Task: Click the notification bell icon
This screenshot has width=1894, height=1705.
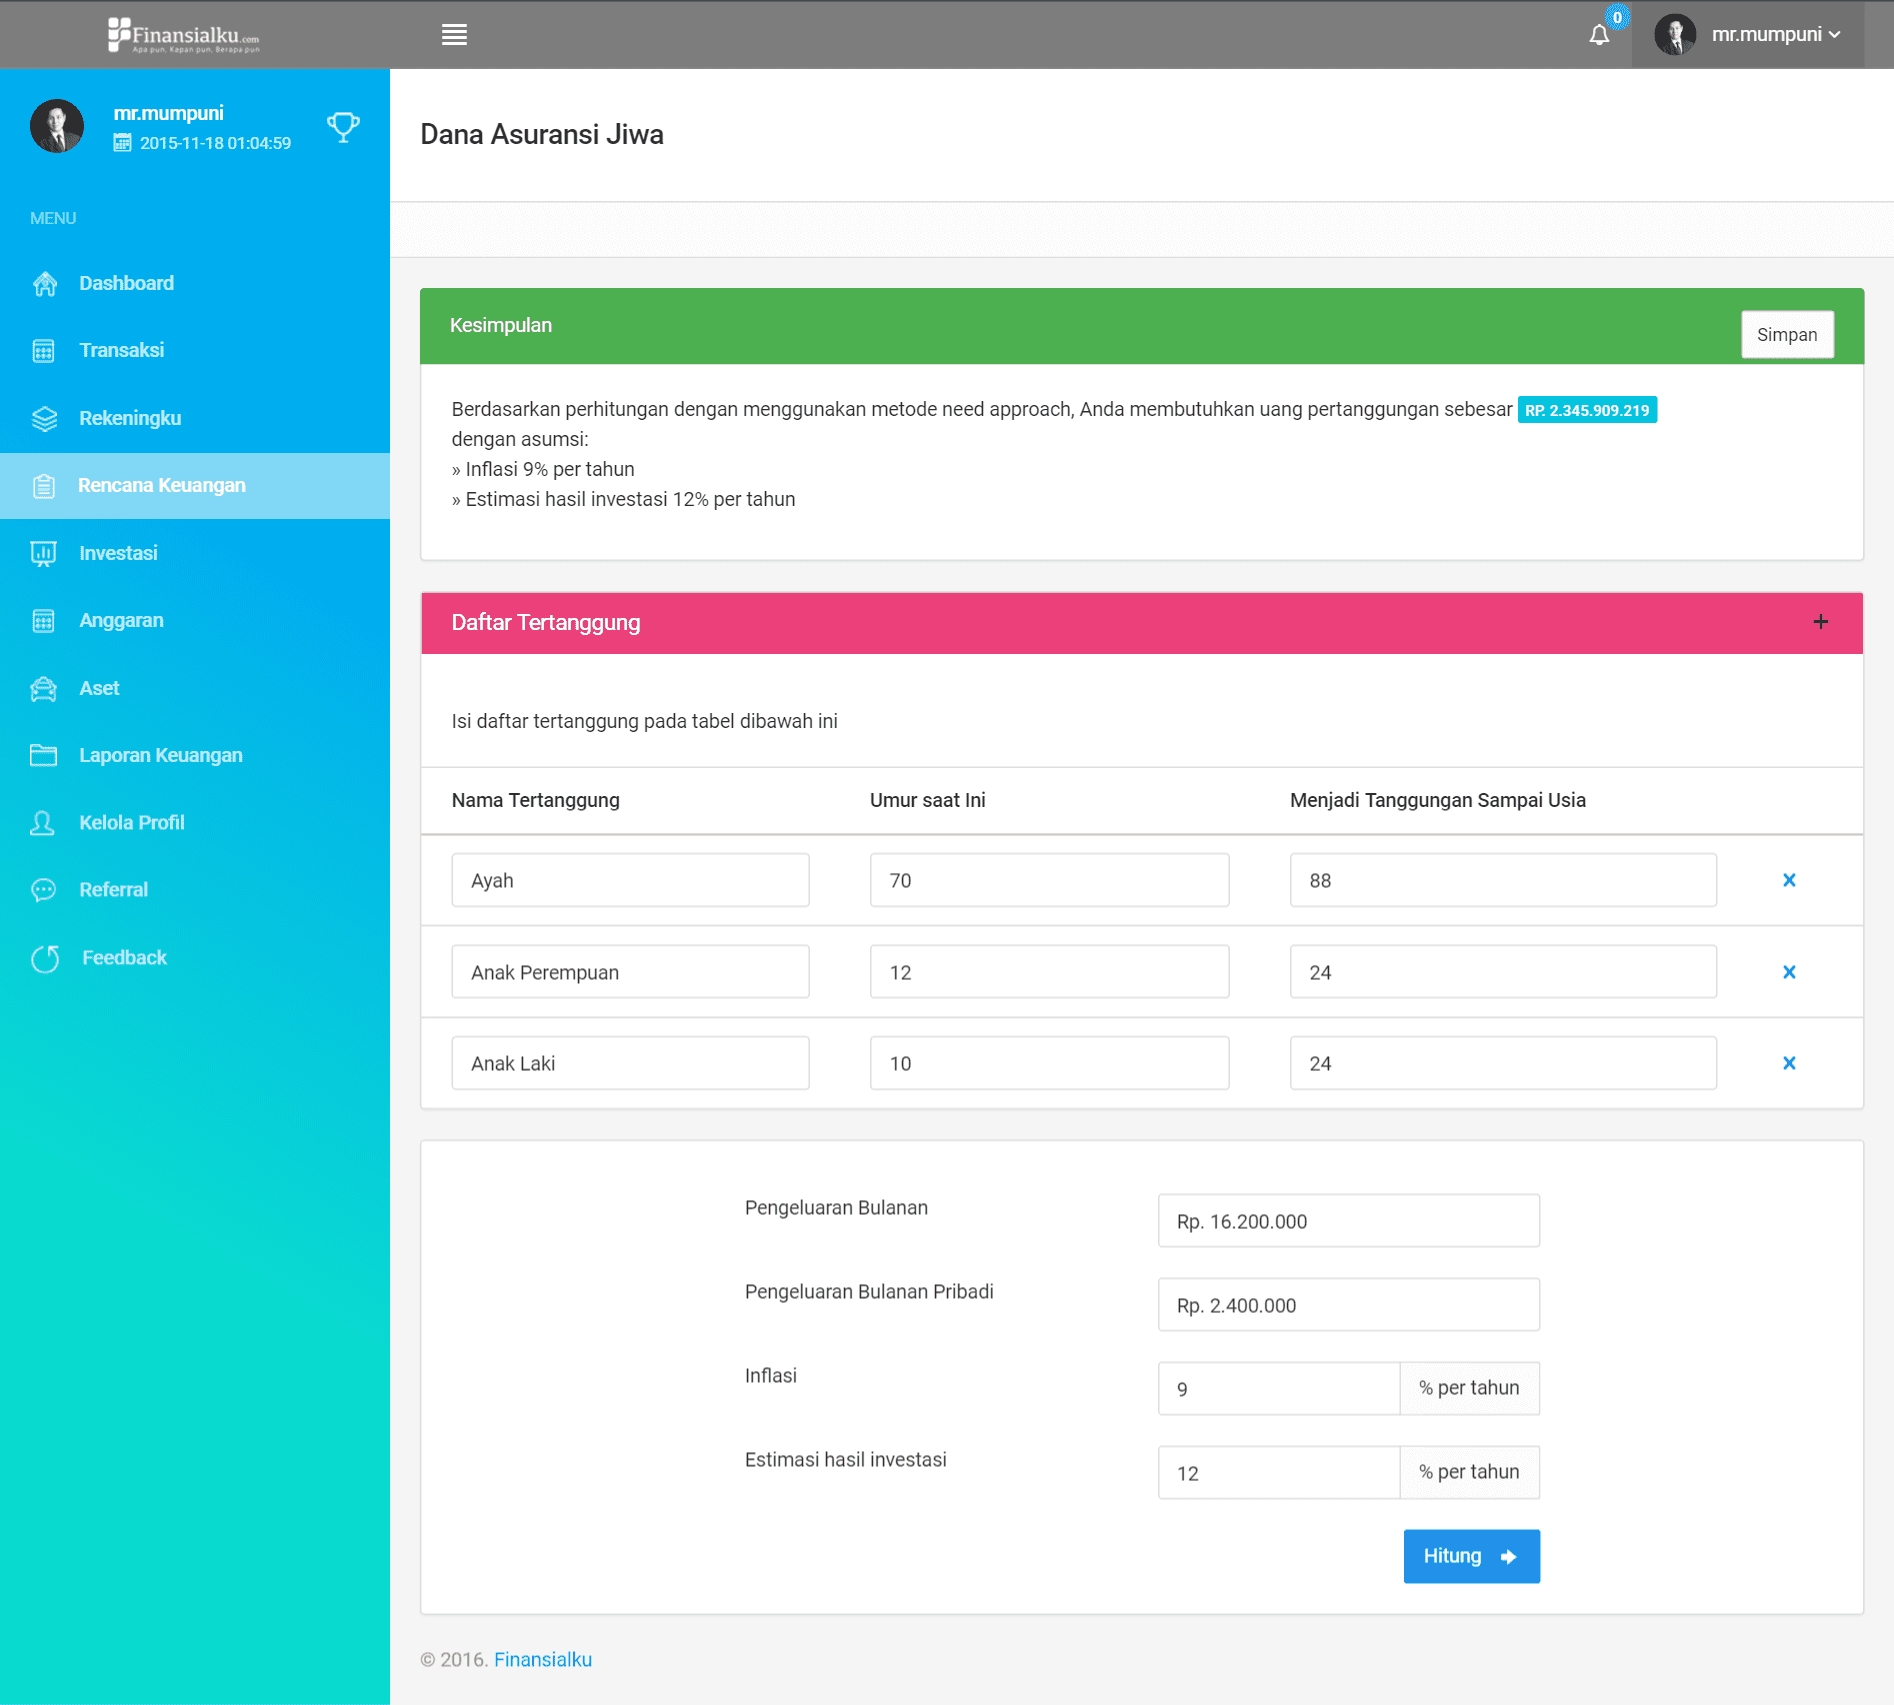Action: (x=1599, y=35)
